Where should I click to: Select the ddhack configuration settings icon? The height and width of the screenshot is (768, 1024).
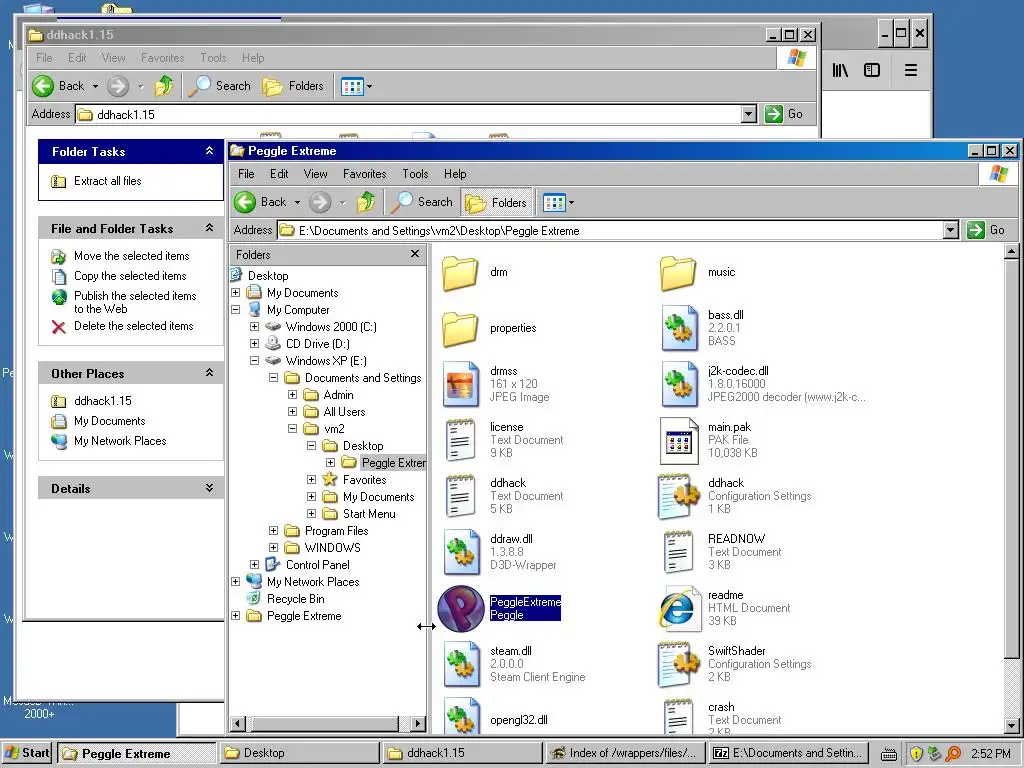pyautogui.click(x=679, y=496)
